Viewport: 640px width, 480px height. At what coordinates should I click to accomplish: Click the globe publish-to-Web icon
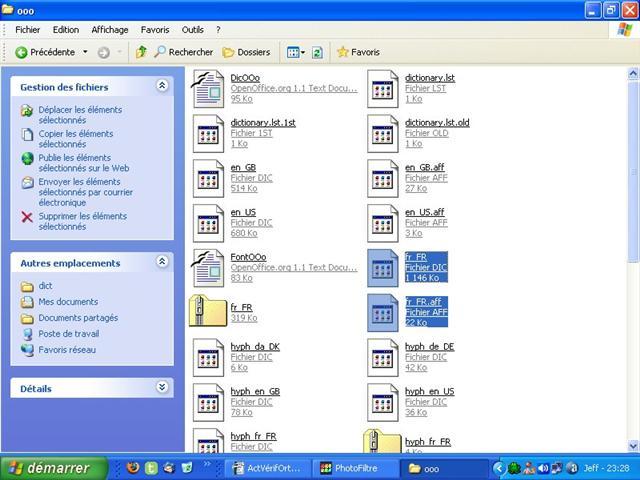click(27, 158)
